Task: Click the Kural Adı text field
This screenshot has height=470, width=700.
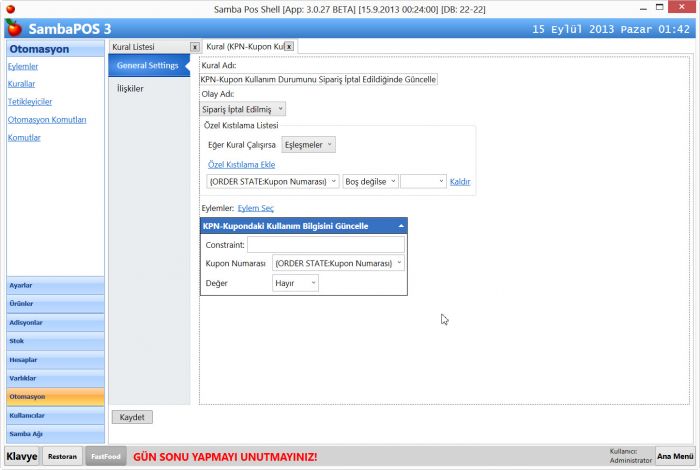Action: pos(318,78)
